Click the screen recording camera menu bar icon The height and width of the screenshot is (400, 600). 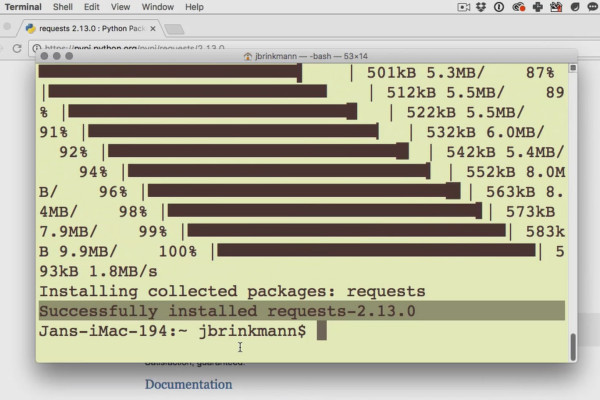pyautogui.click(x=463, y=7)
